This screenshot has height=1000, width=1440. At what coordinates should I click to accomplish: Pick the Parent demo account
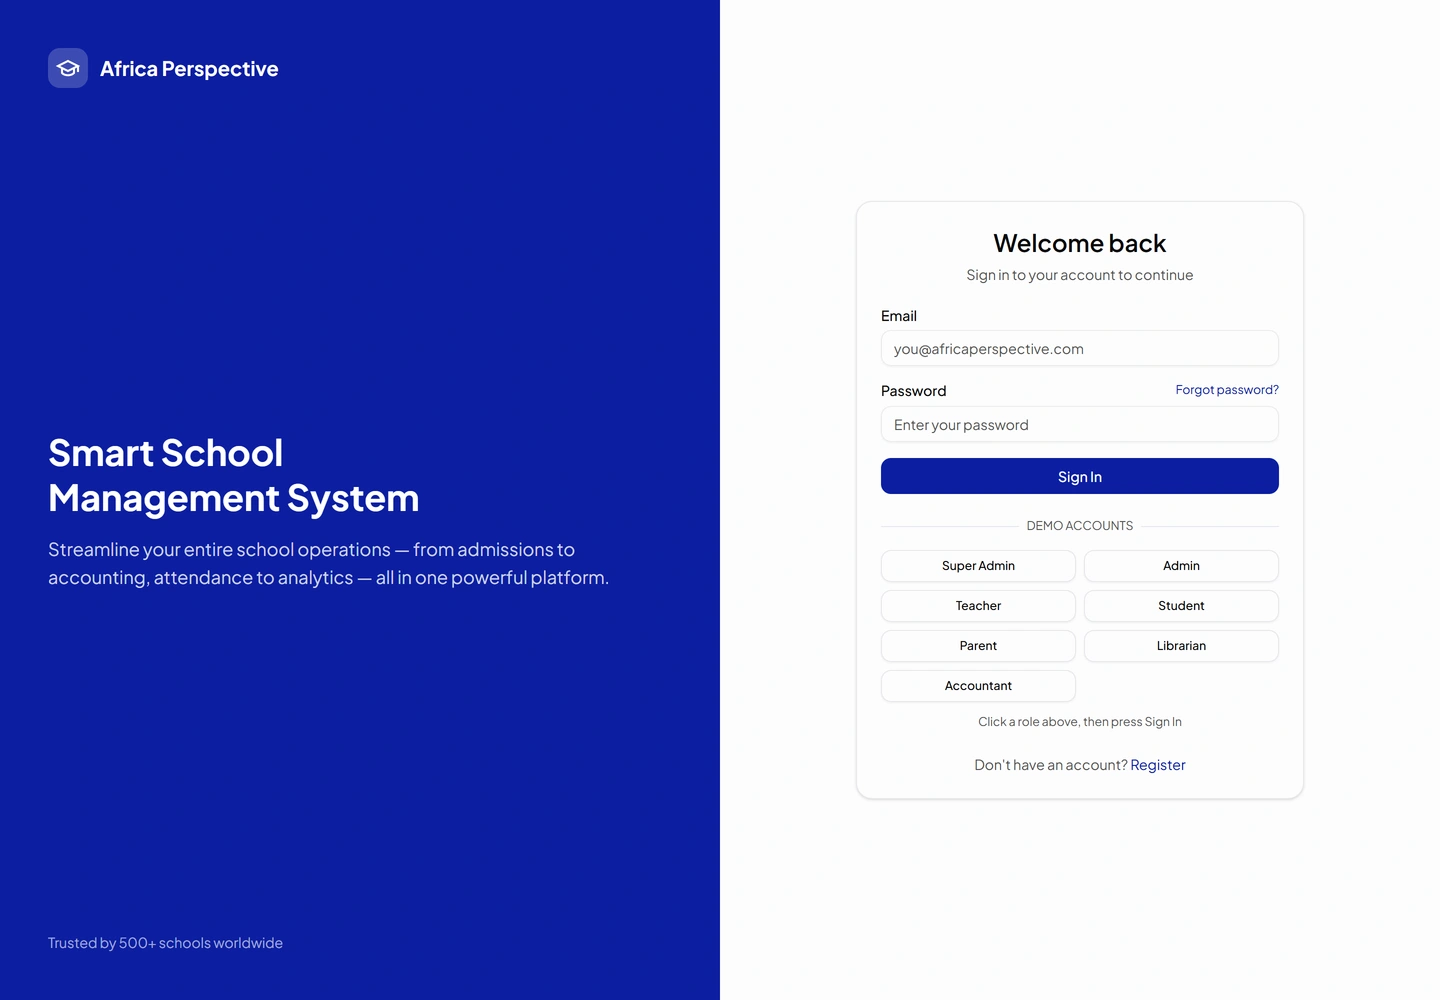pyautogui.click(x=978, y=646)
